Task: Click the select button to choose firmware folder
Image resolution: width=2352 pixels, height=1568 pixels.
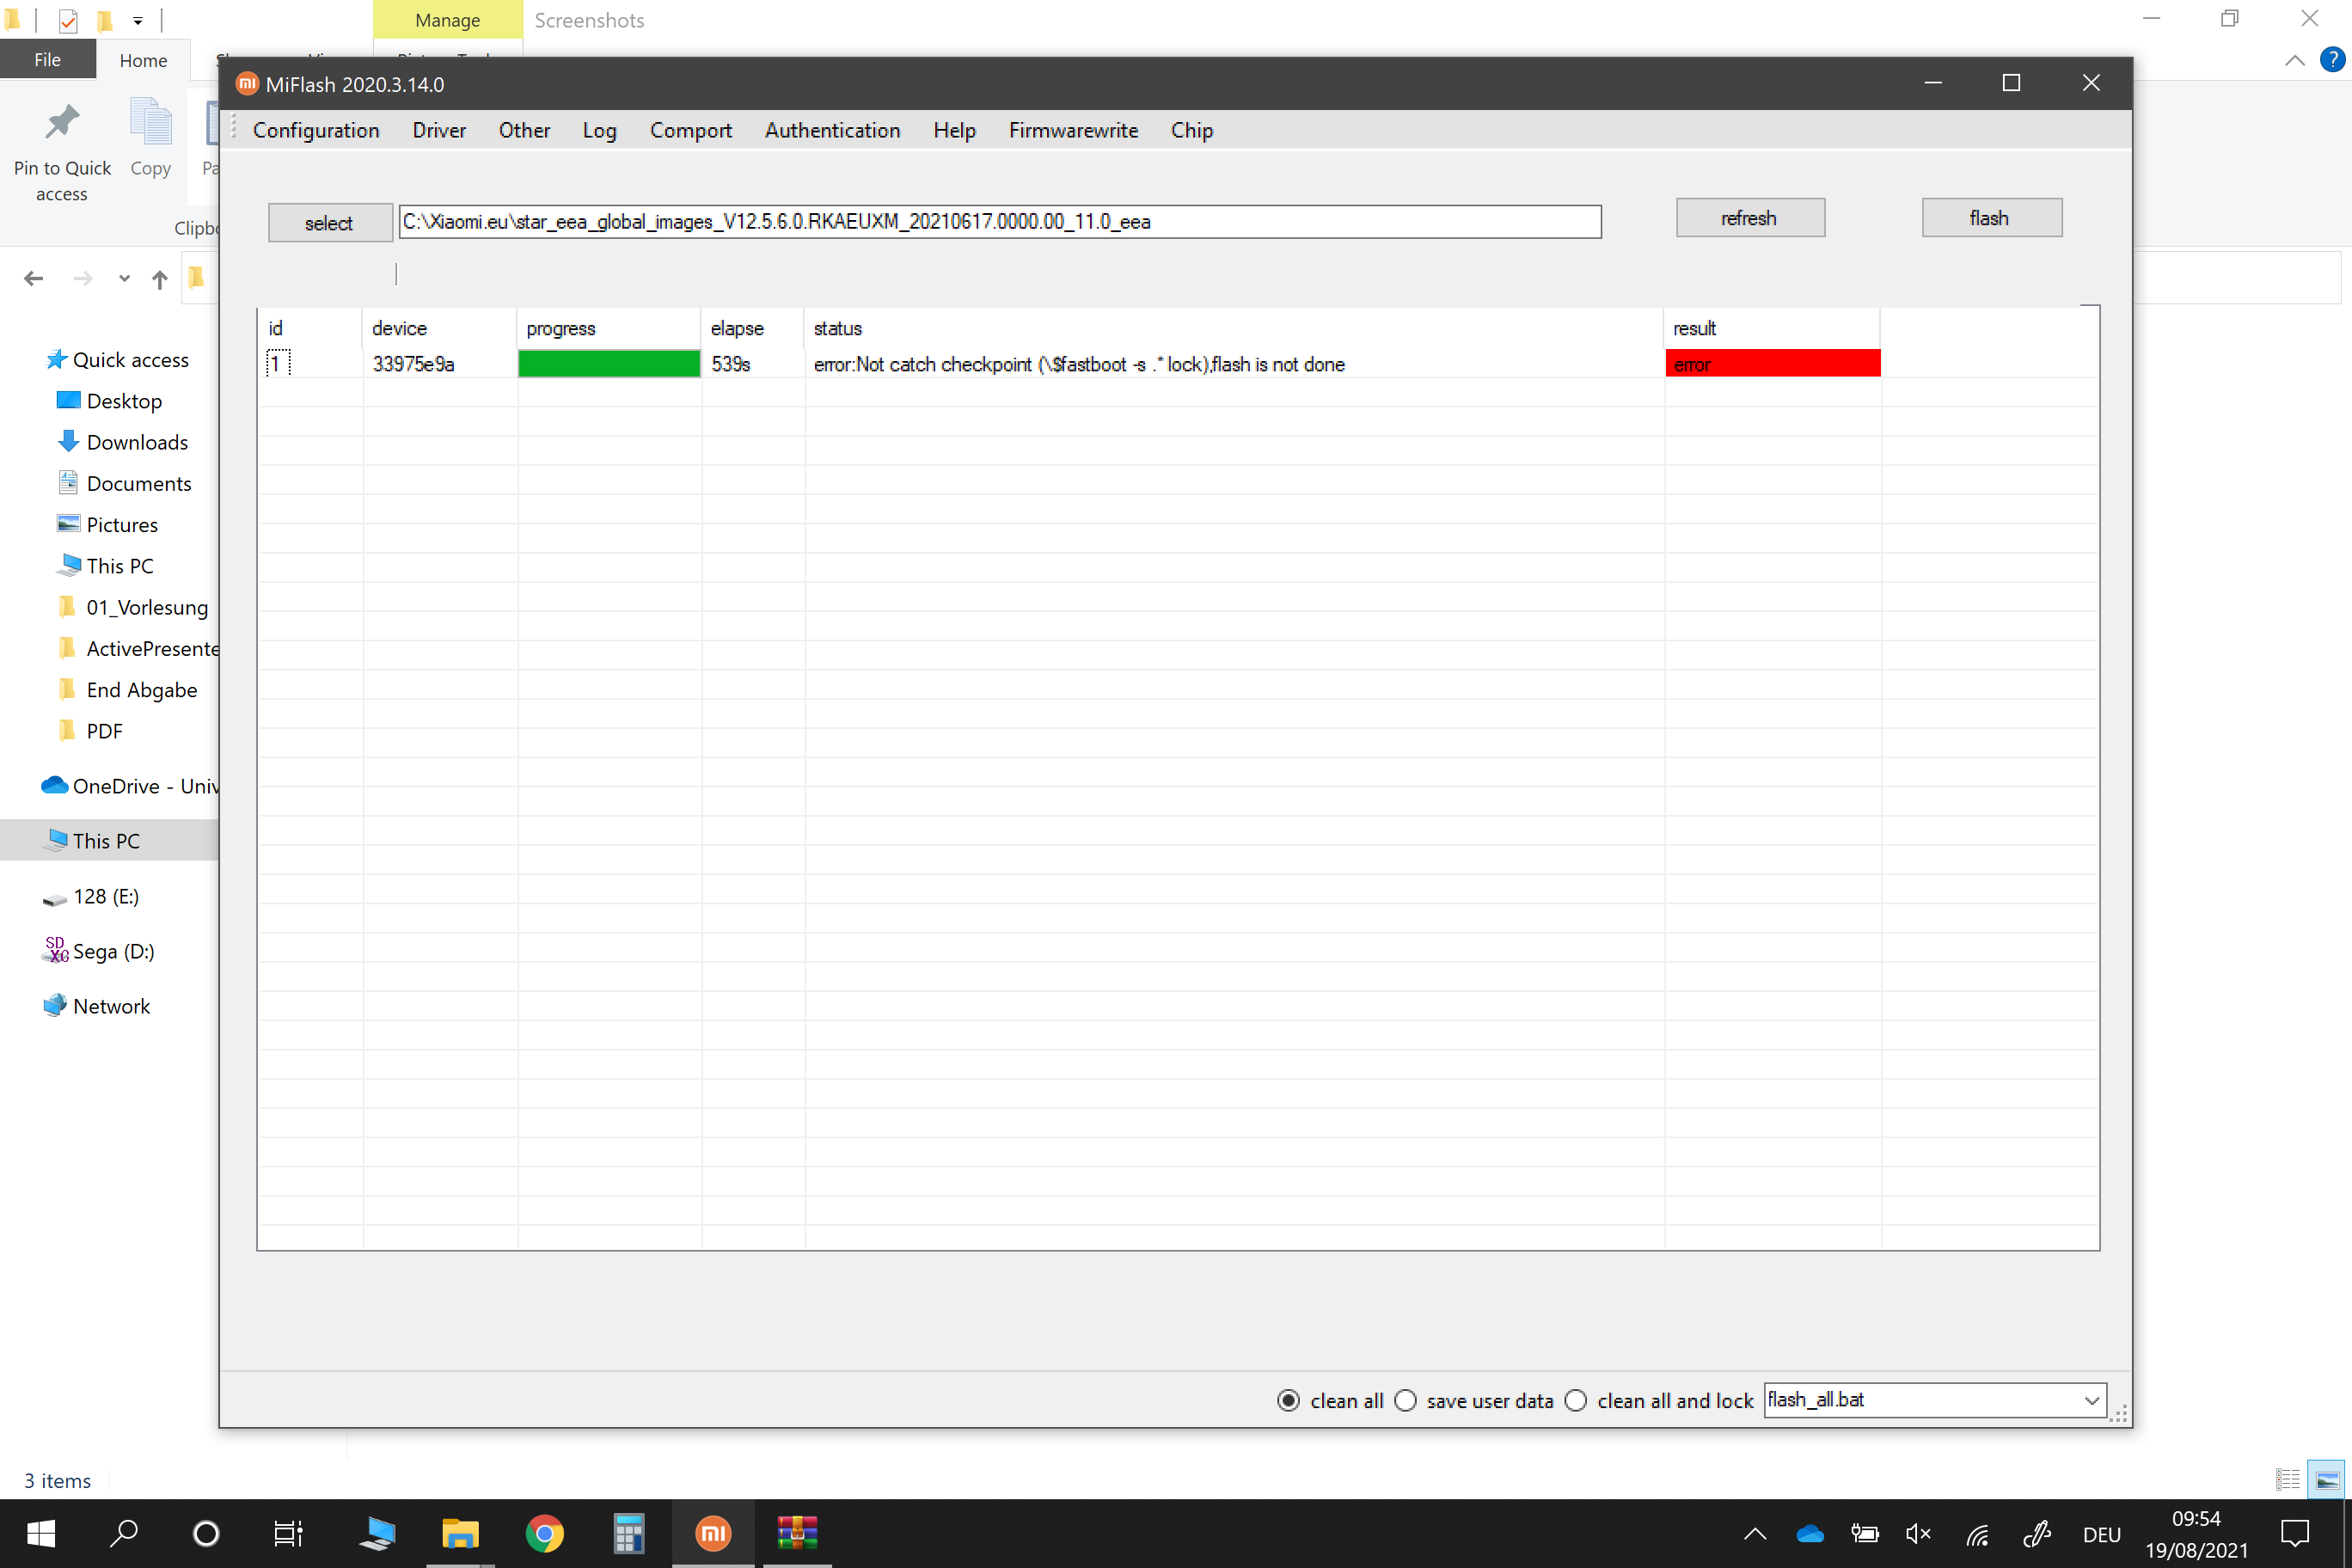Action: tap(329, 222)
